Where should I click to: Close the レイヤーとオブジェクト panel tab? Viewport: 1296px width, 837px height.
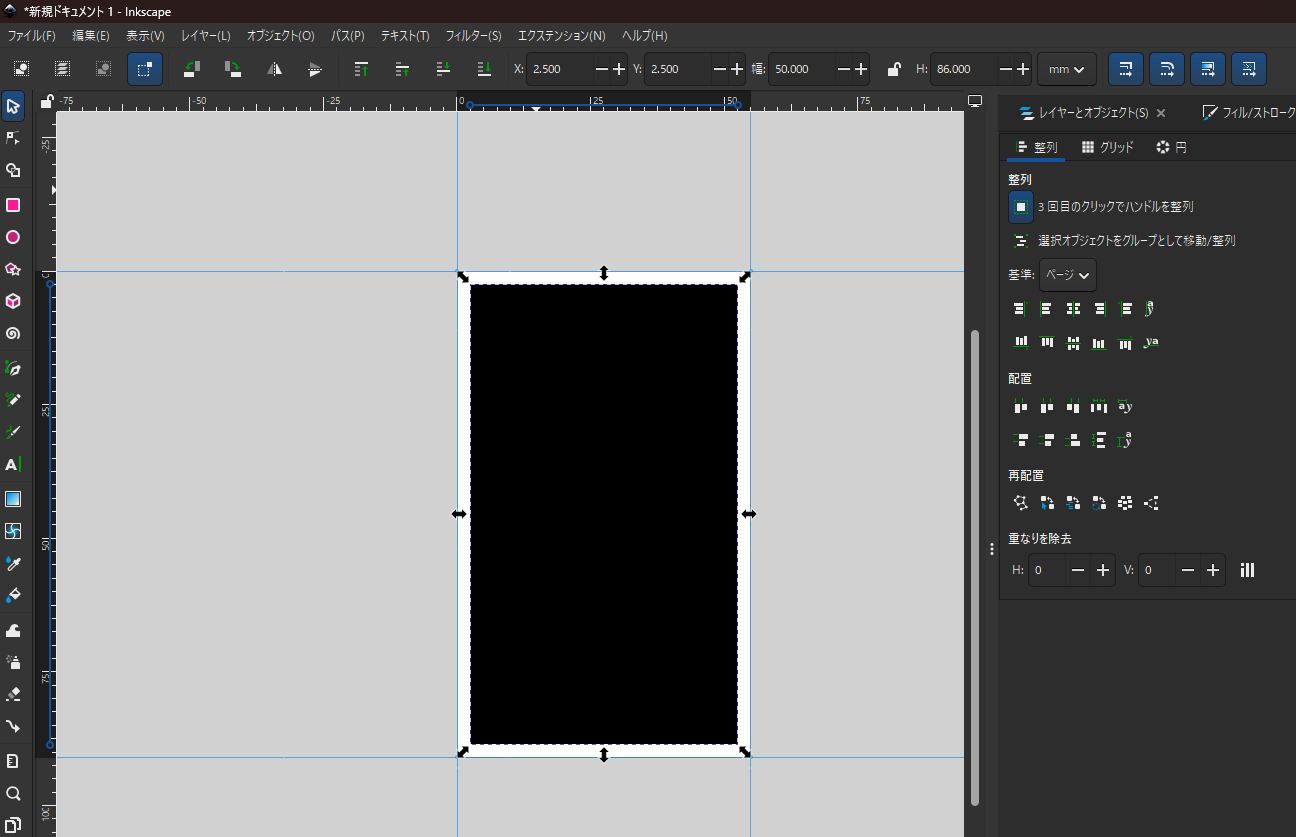coord(1161,113)
